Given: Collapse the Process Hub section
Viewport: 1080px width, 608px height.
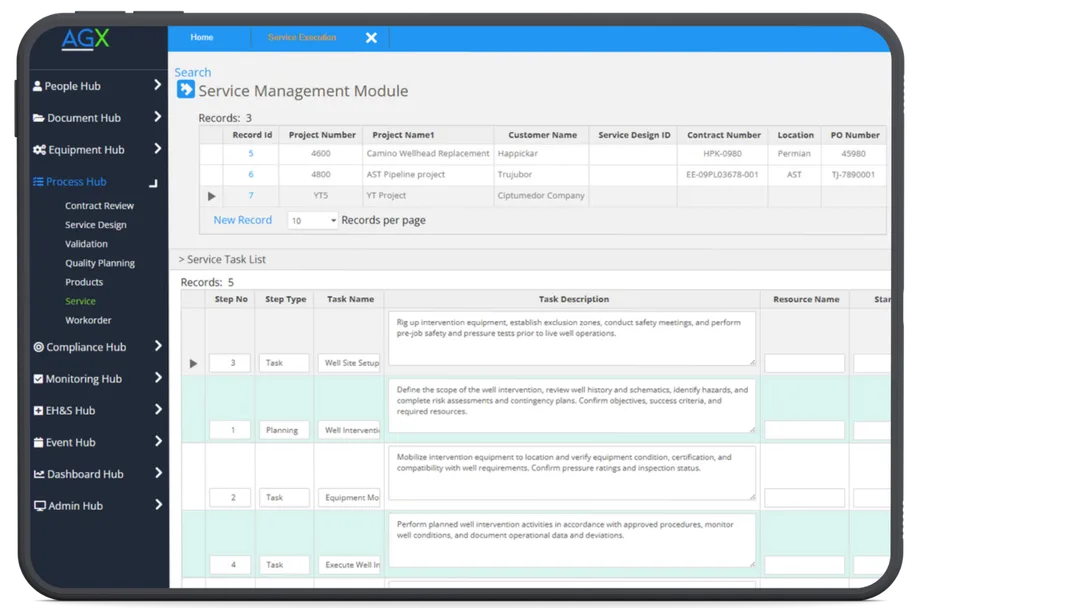Looking at the screenshot, I should [153, 183].
